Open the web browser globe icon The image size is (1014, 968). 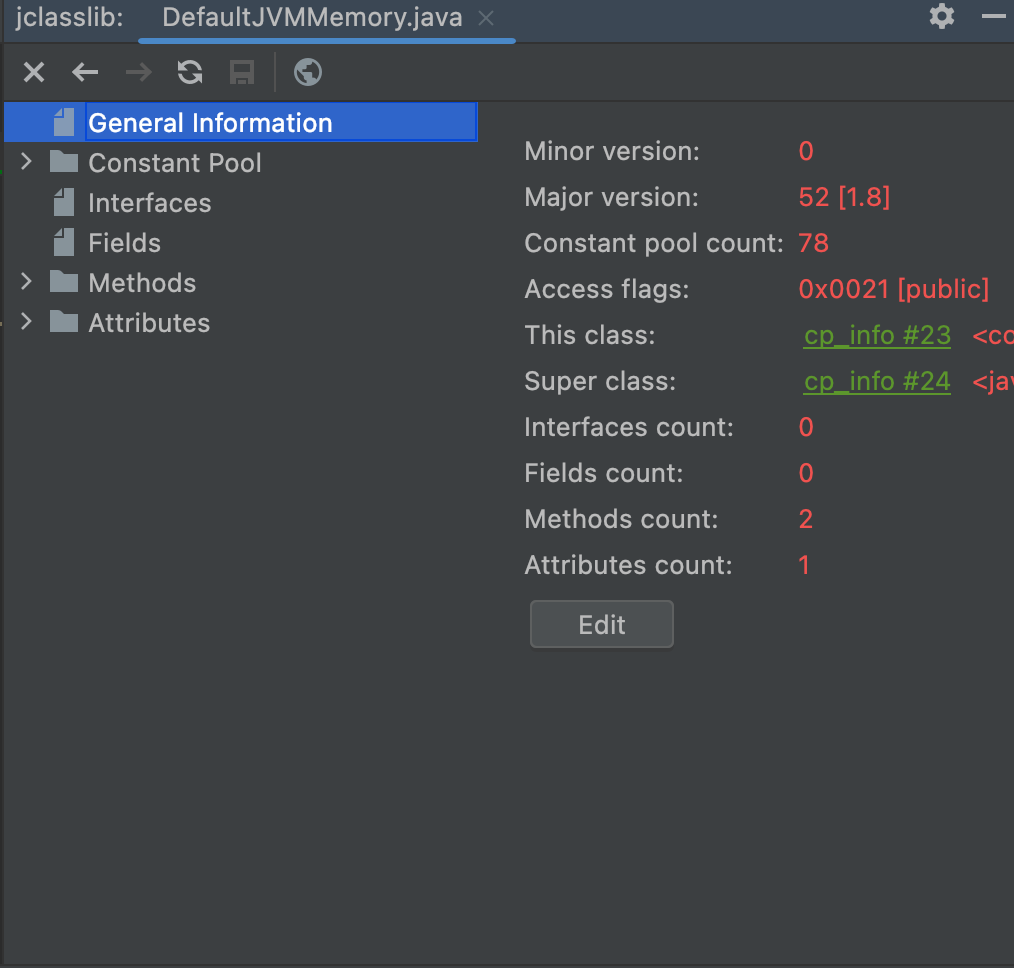coord(308,72)
